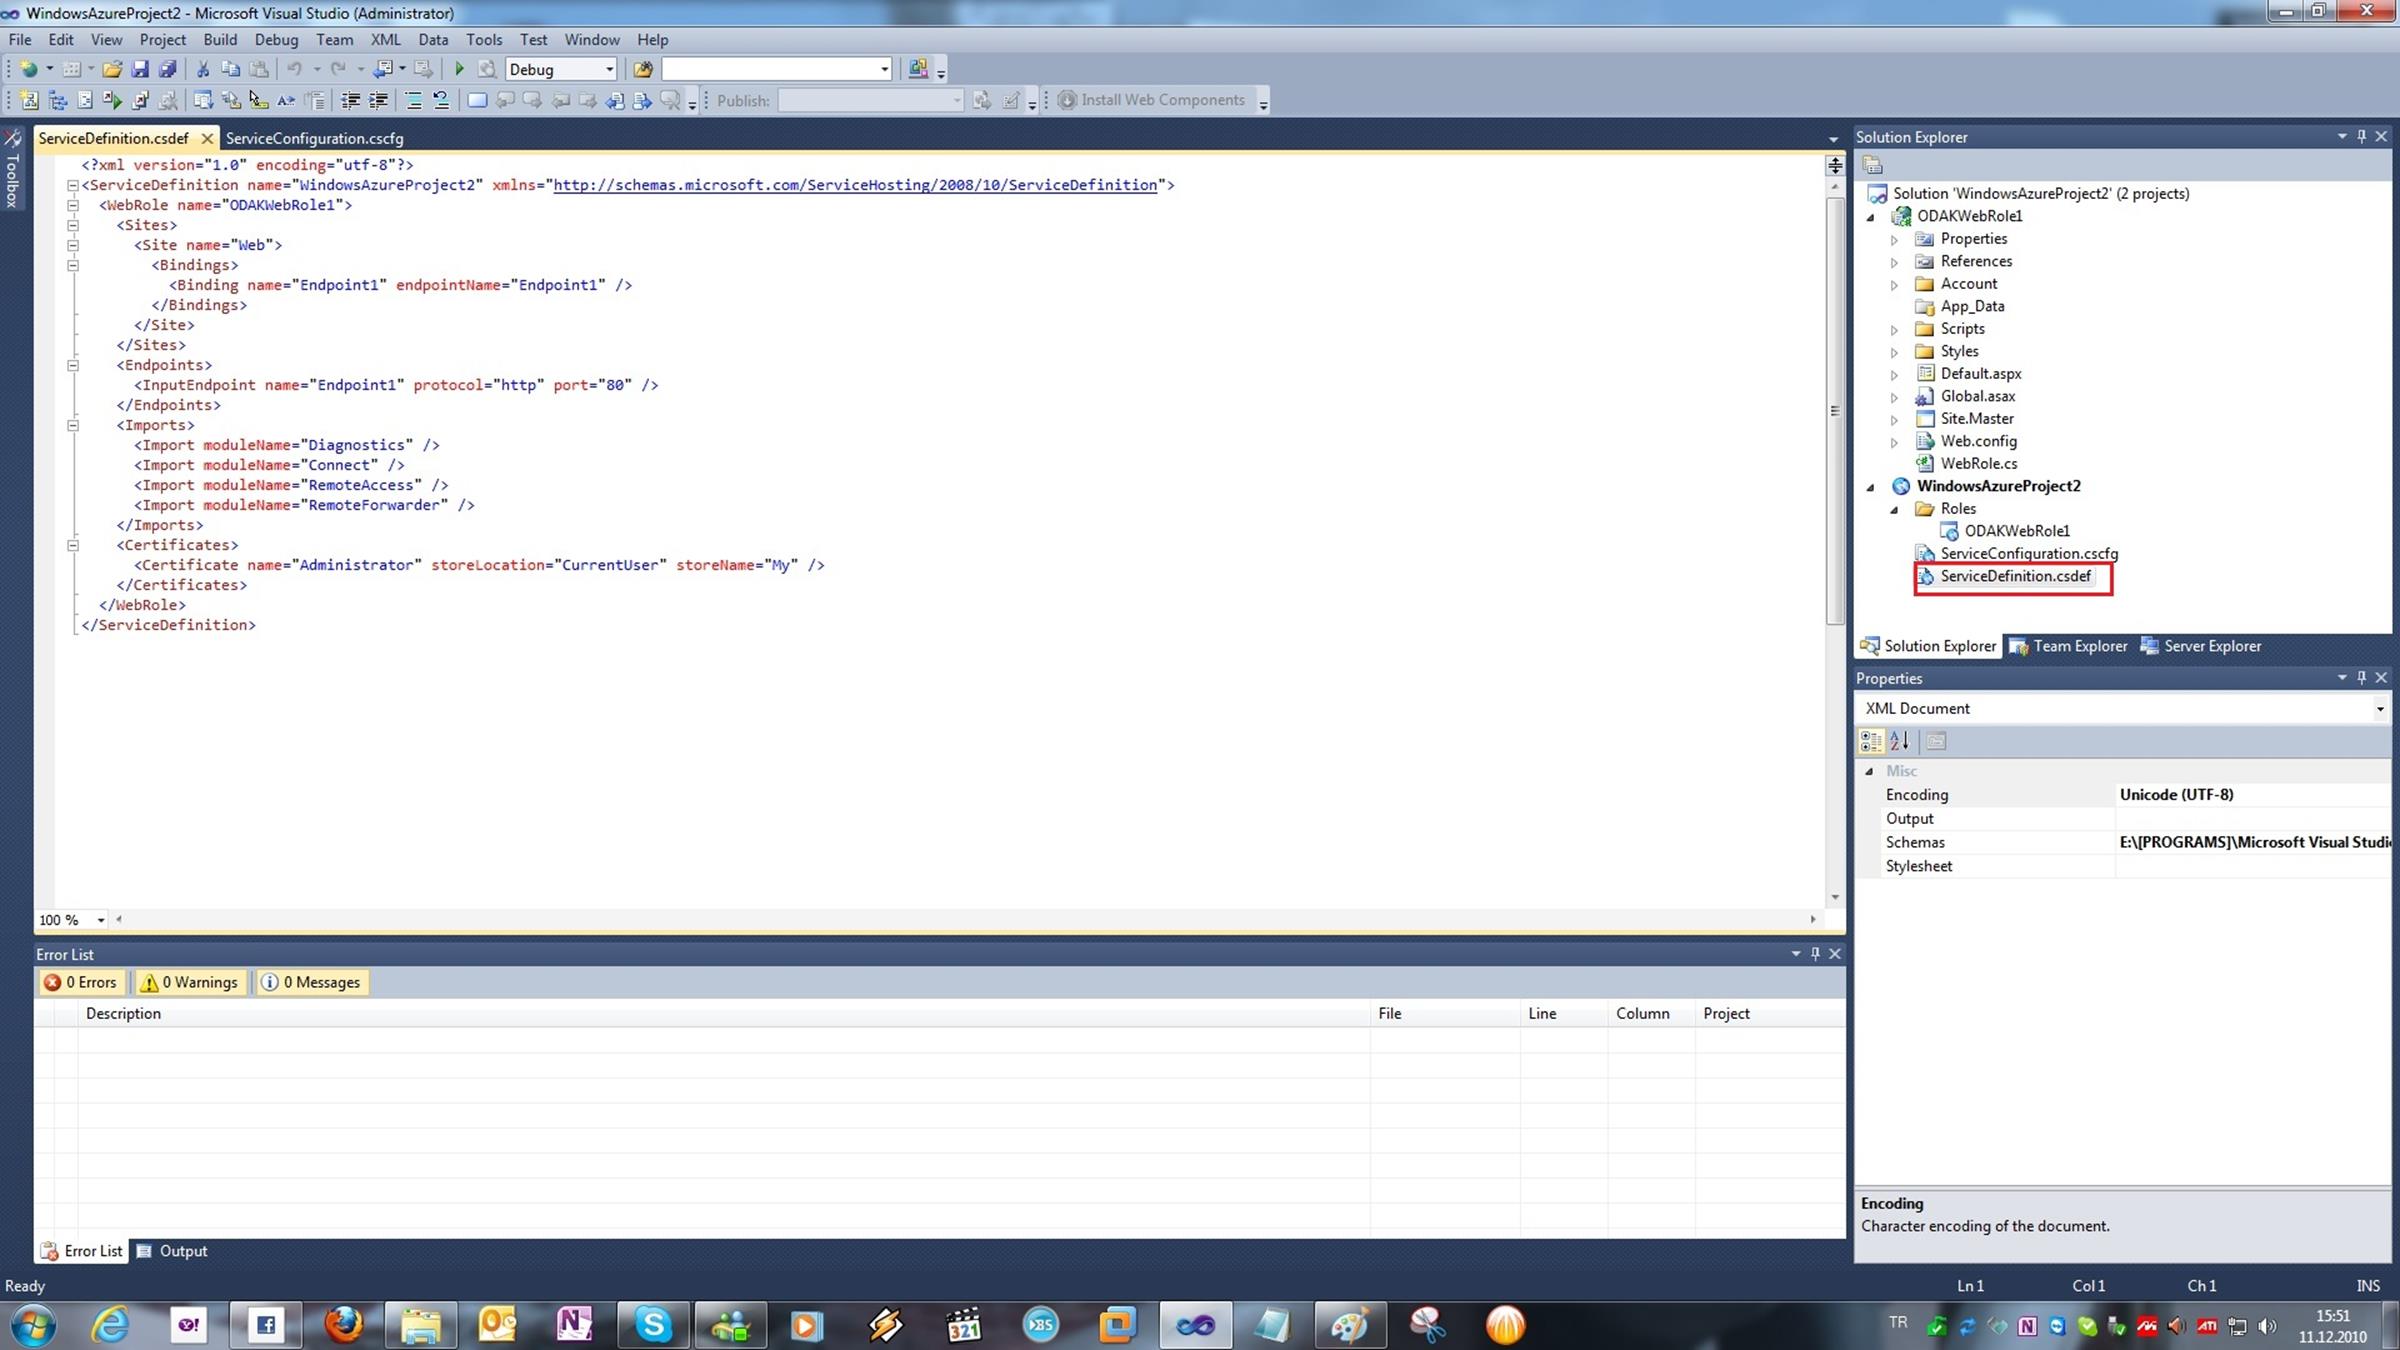
Task: Click the Description column header
Action: 723,1013
